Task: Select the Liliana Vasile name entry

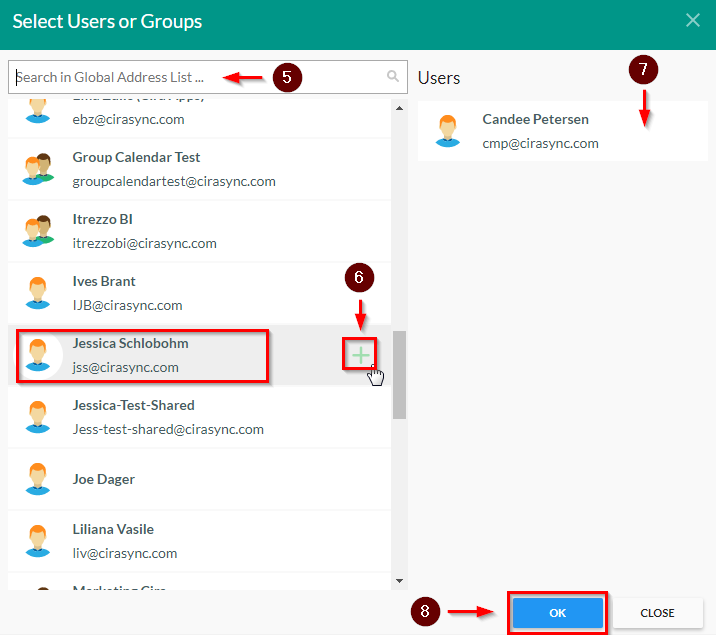Action: coord(113,529)
